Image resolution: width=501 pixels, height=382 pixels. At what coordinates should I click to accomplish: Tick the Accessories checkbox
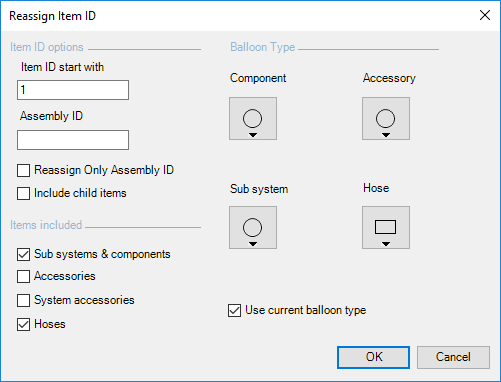click(x=23, y=276)
